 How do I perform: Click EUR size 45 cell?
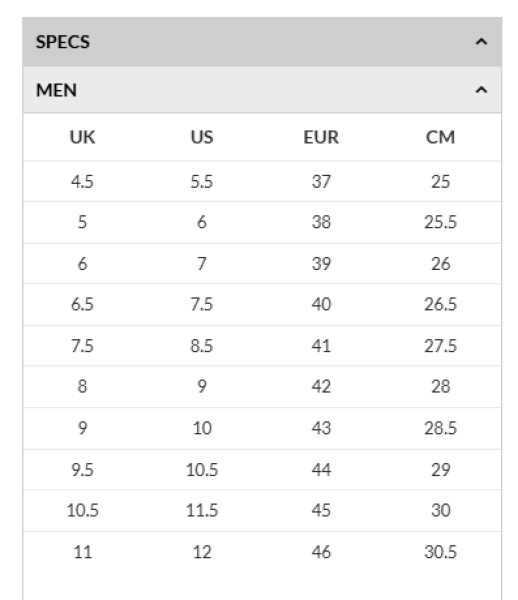321,510
